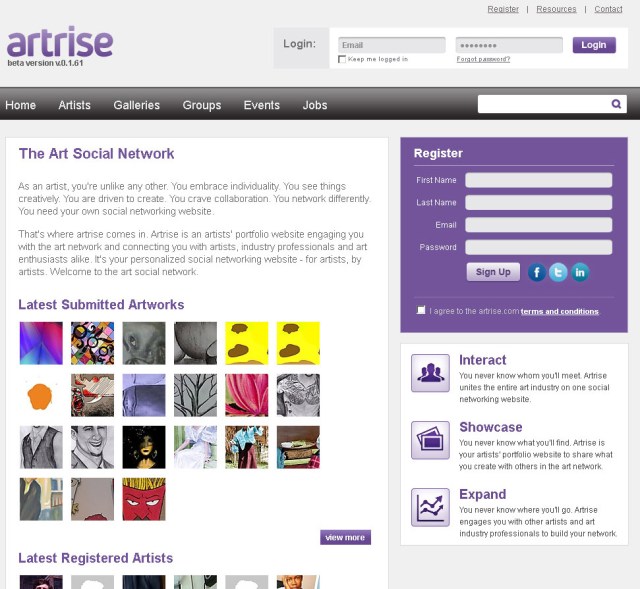
Task: Open the Jobs menu item
Action: tap(315, 105)
